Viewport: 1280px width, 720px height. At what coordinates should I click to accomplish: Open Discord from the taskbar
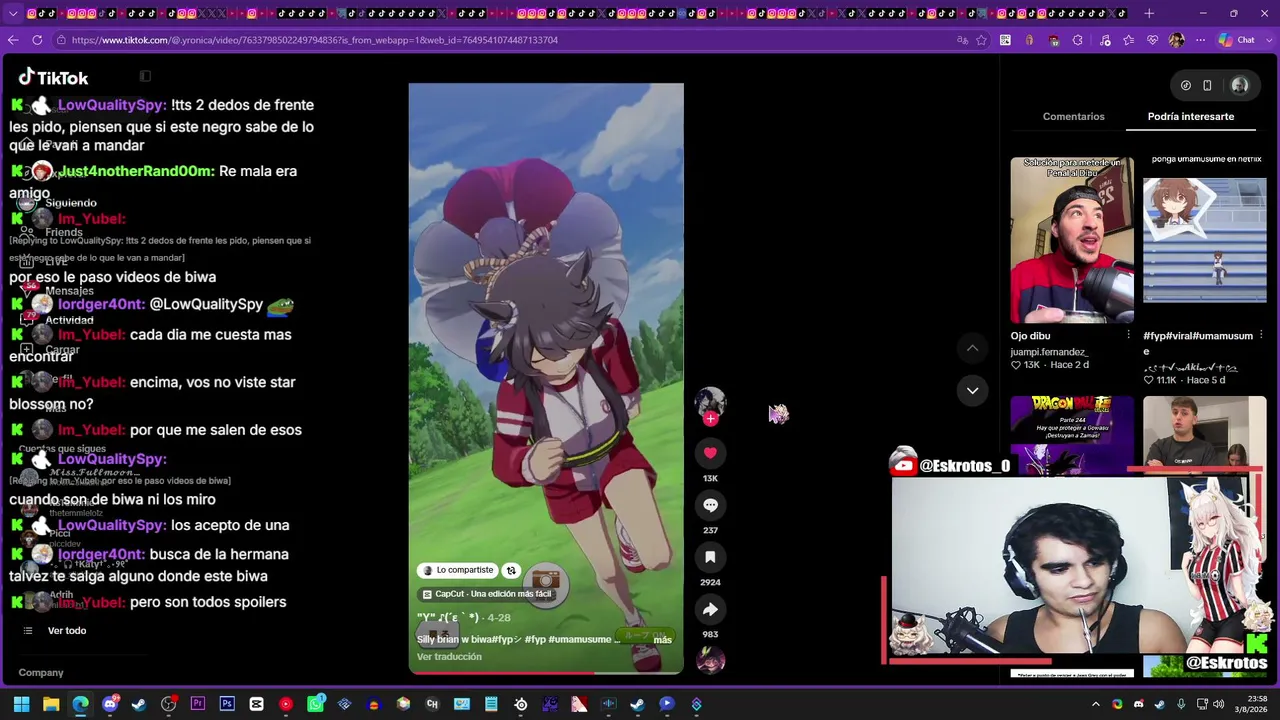click(110, 704)
